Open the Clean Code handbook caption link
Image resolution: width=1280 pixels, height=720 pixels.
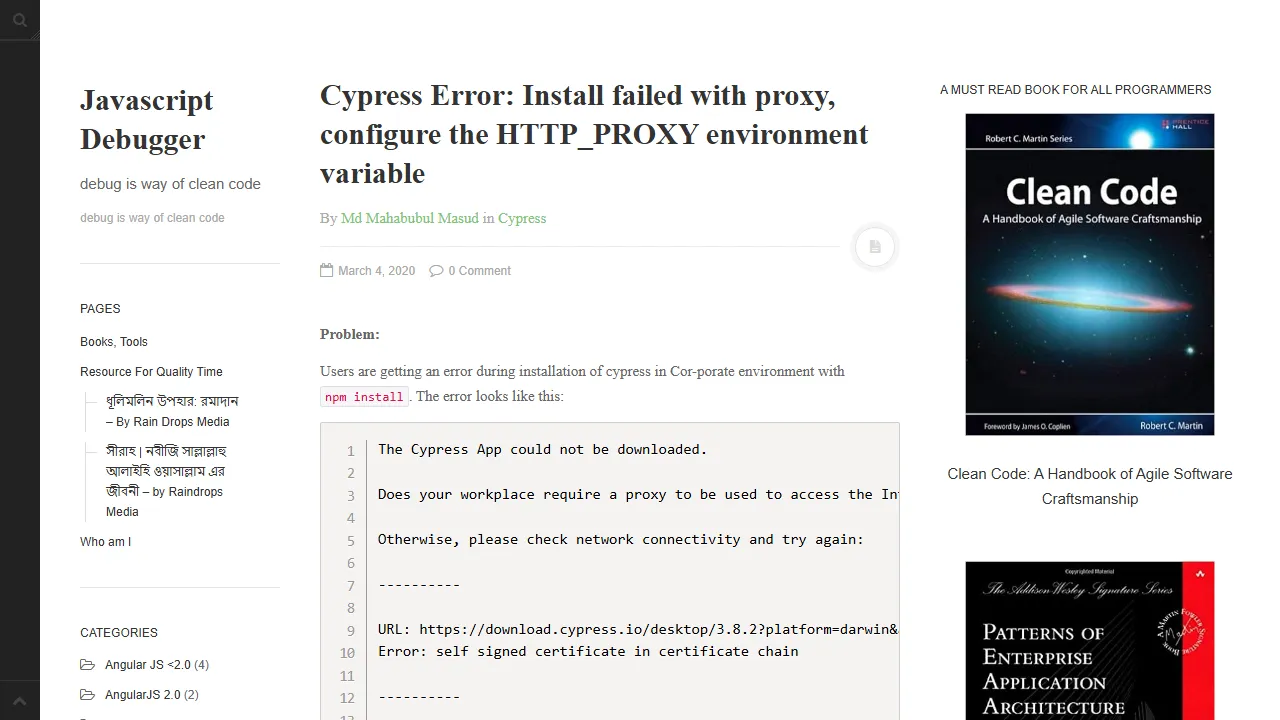[1089, 486]
